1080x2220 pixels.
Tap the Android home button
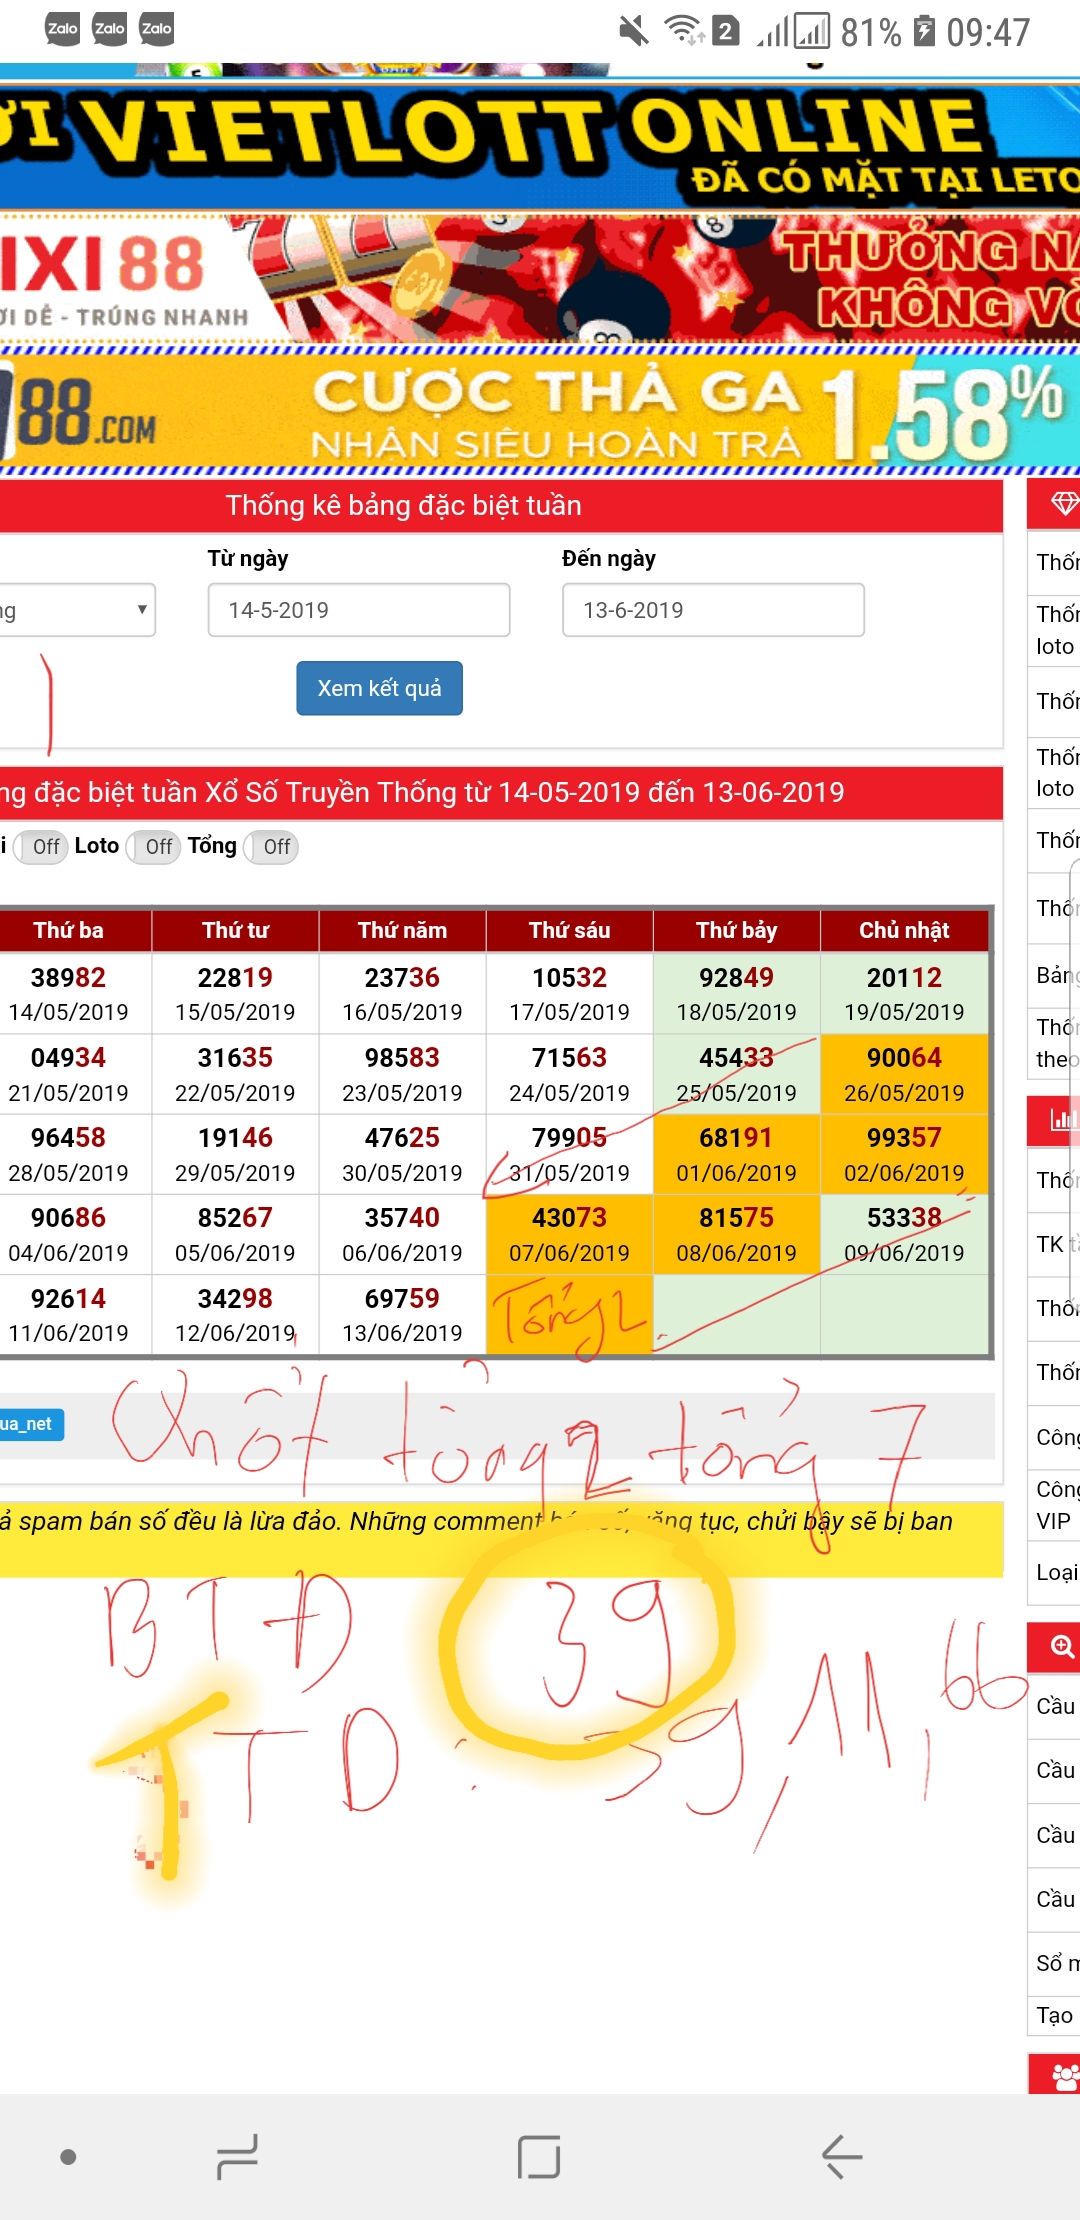(539, 2157)
